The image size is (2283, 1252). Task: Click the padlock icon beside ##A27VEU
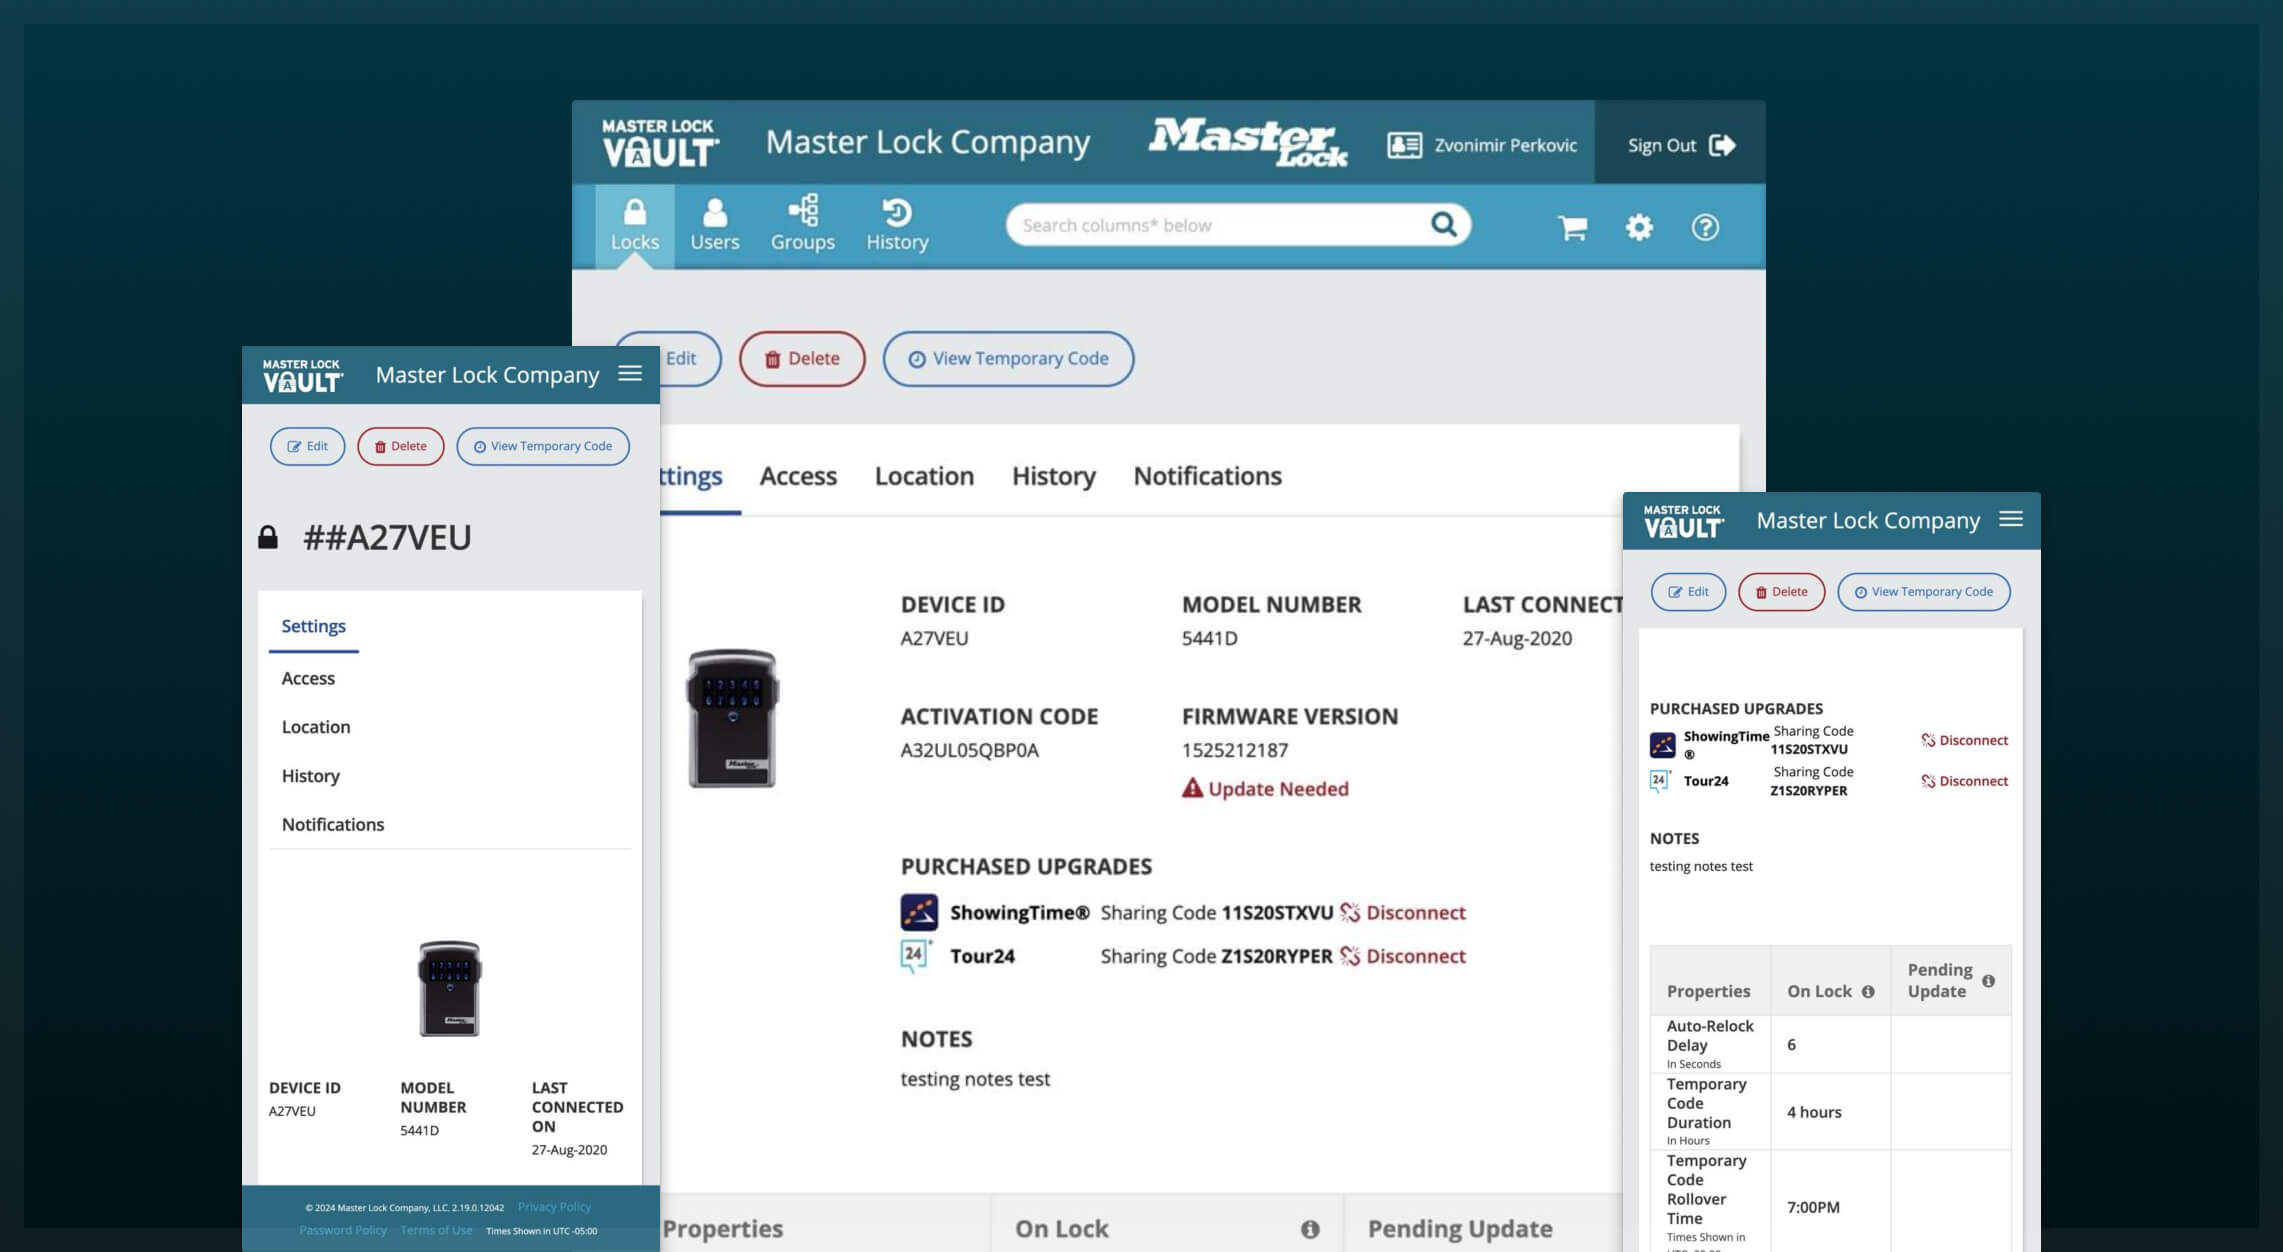(x=268, y=537)
